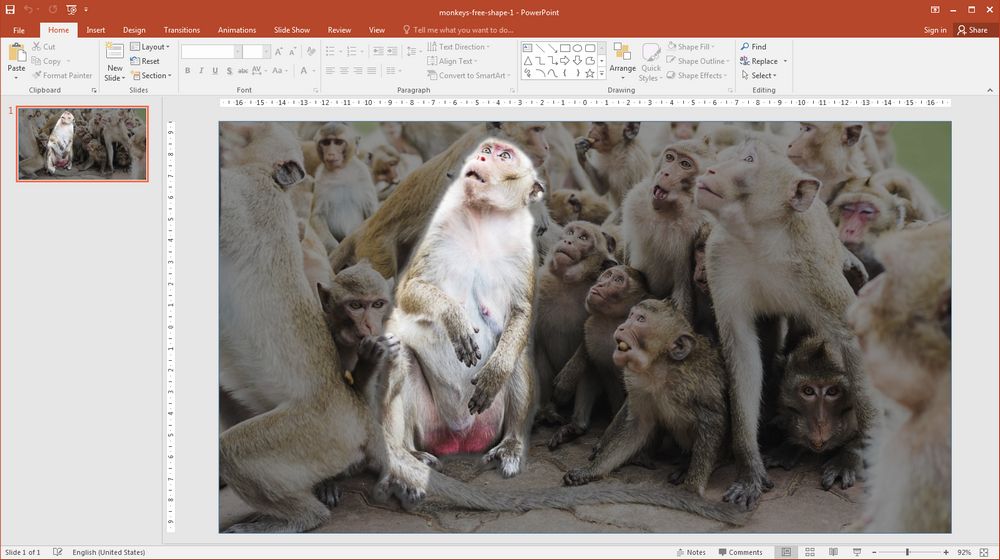Select slide 1 thumbnail in the slides pane
1000x560 pixels.
coord(82,144)
